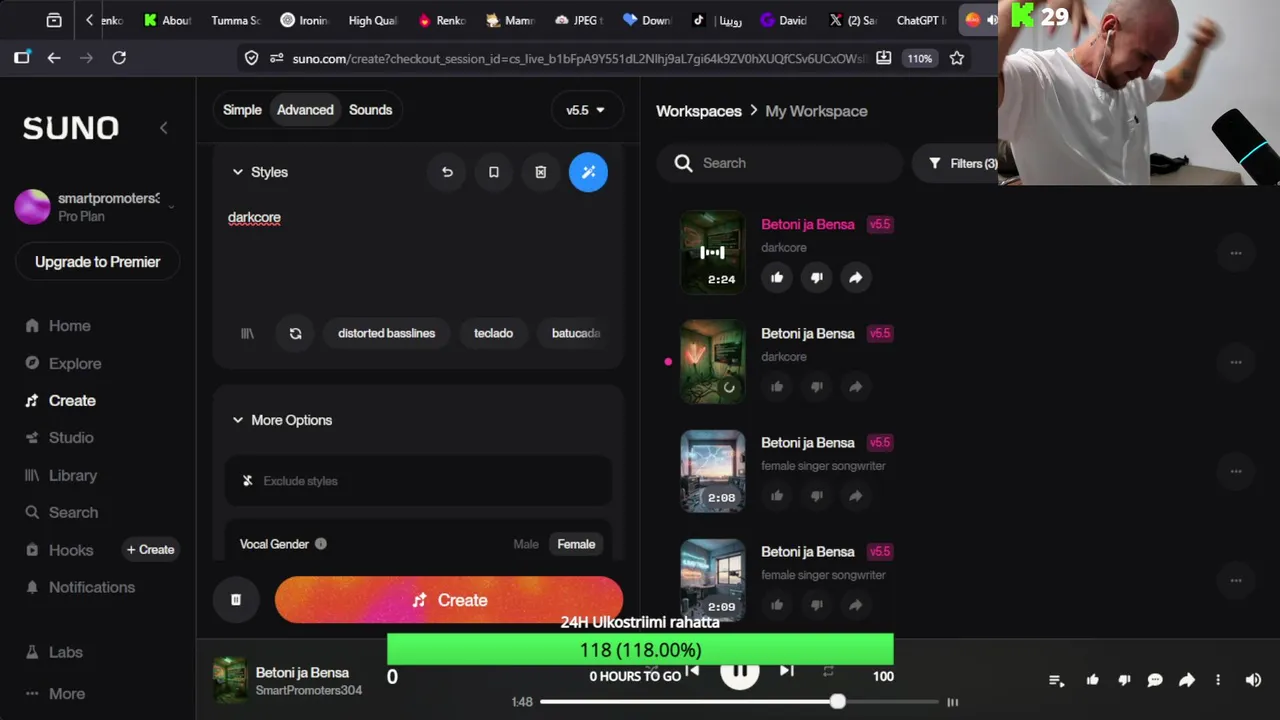Select Female vocal gender
The width and height of the screenshot is (1280, 720).
pyautogui.click(x=576, y=544)
